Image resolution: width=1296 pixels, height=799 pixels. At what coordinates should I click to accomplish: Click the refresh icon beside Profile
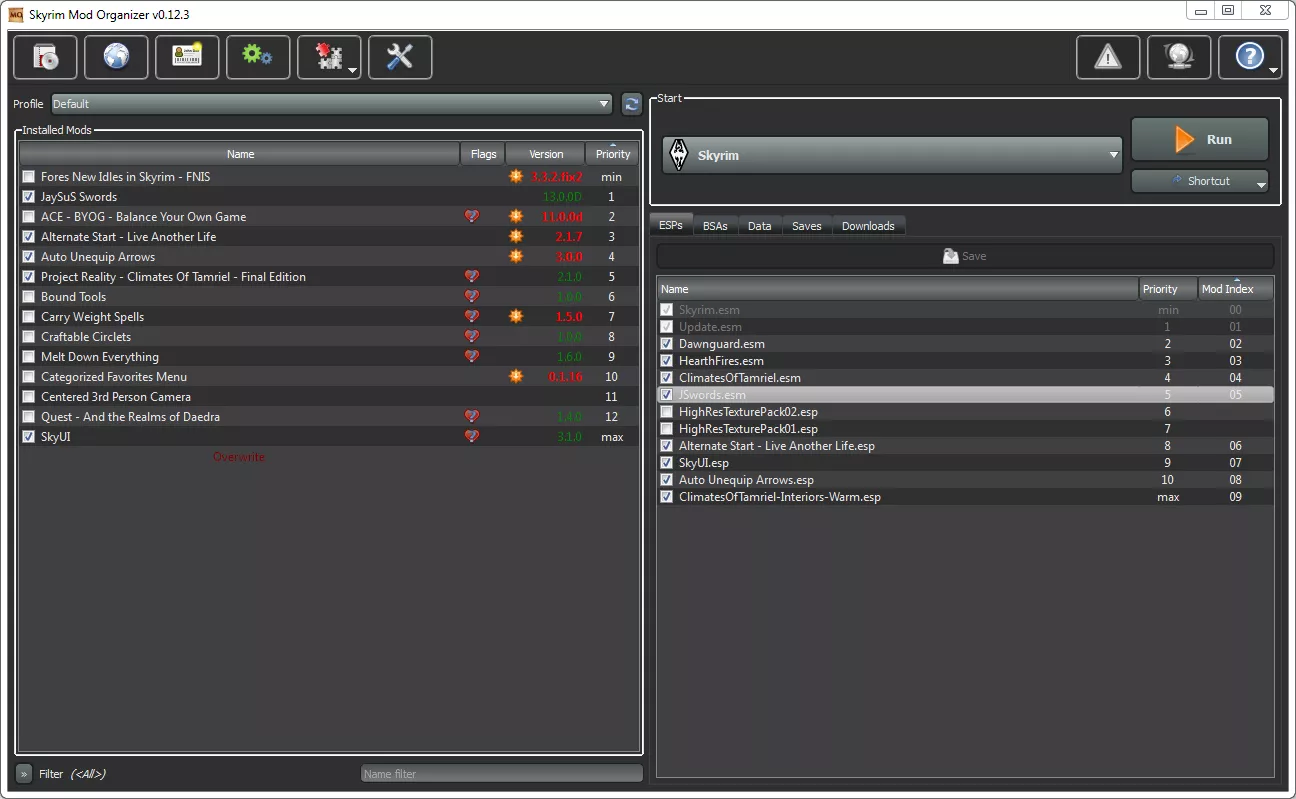tap(631, 103)
